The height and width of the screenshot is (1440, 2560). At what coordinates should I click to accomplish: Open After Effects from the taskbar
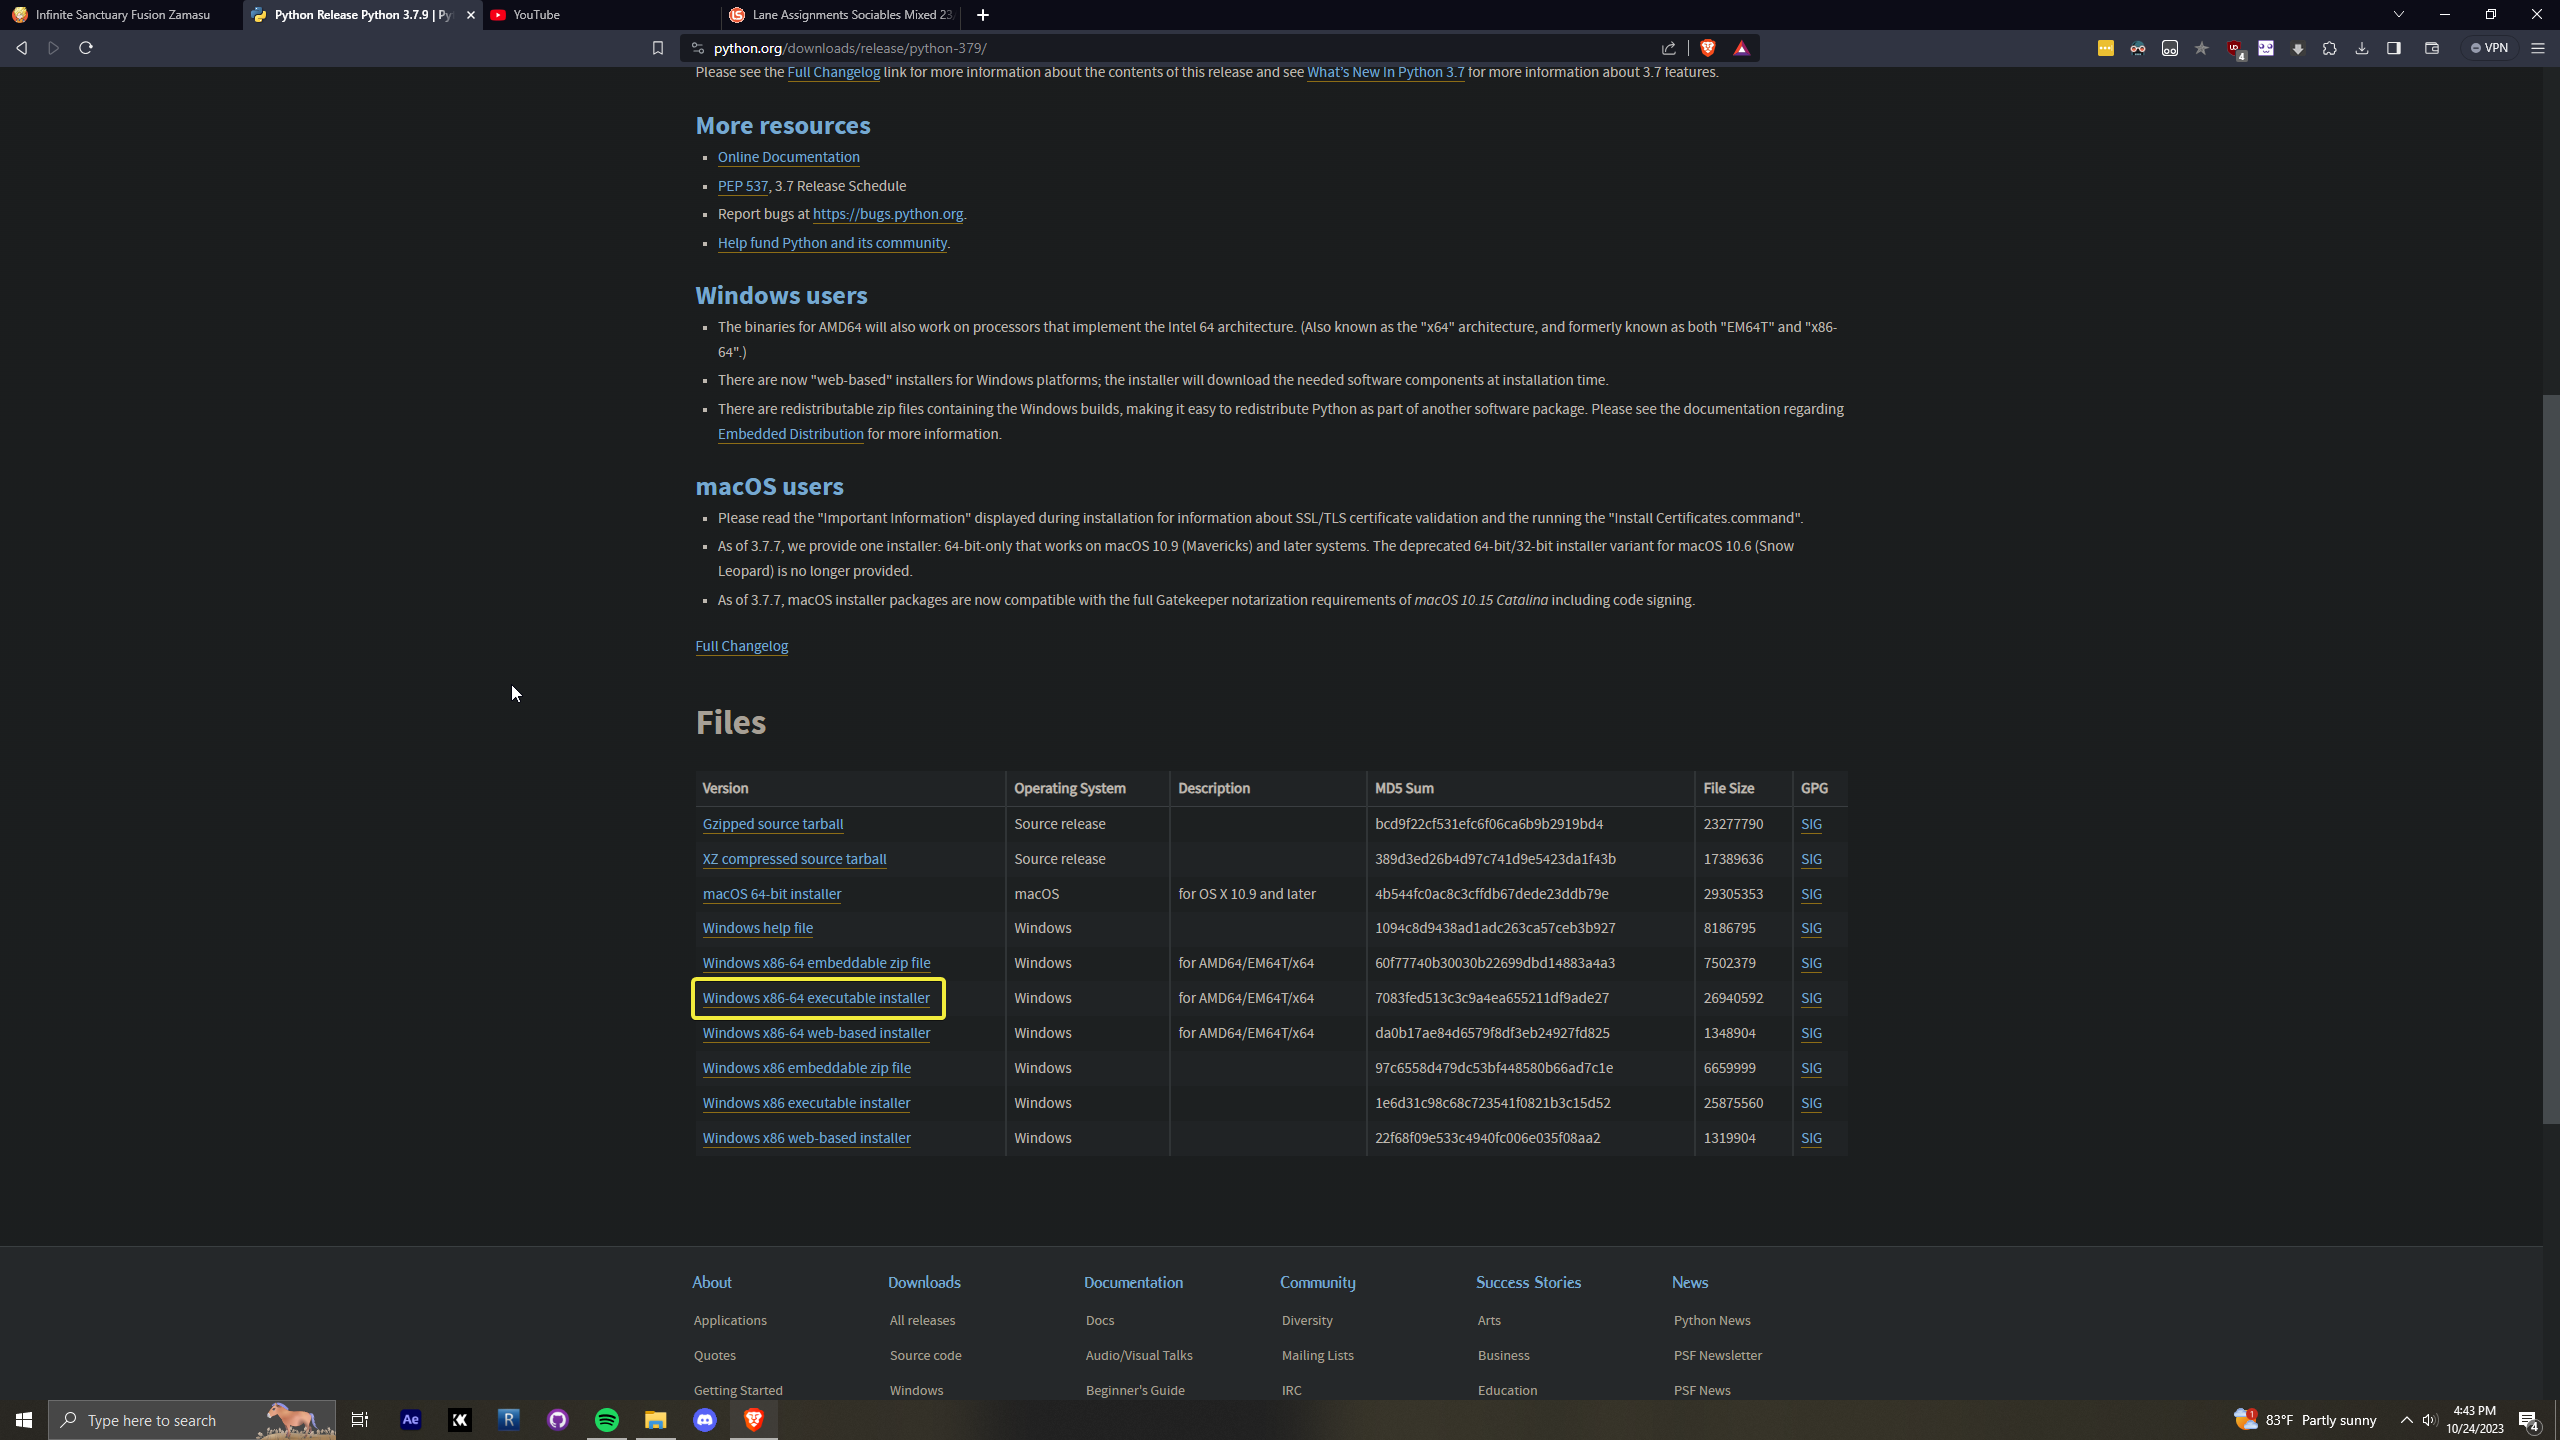[410, 1419]
